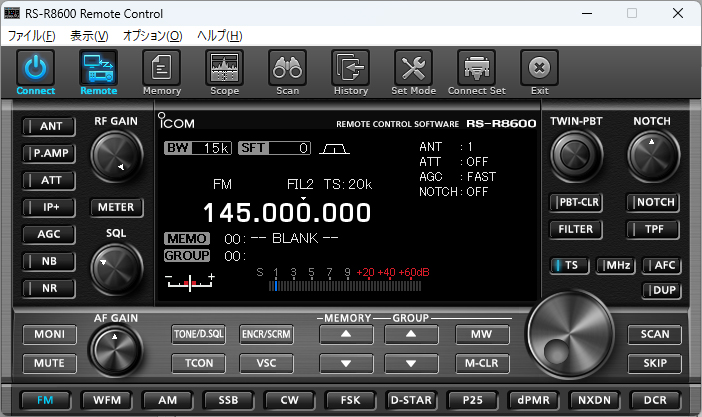Open the ファイル(F) menu
Viewport: 702px width, 417px height.
(x=32, y=36)
